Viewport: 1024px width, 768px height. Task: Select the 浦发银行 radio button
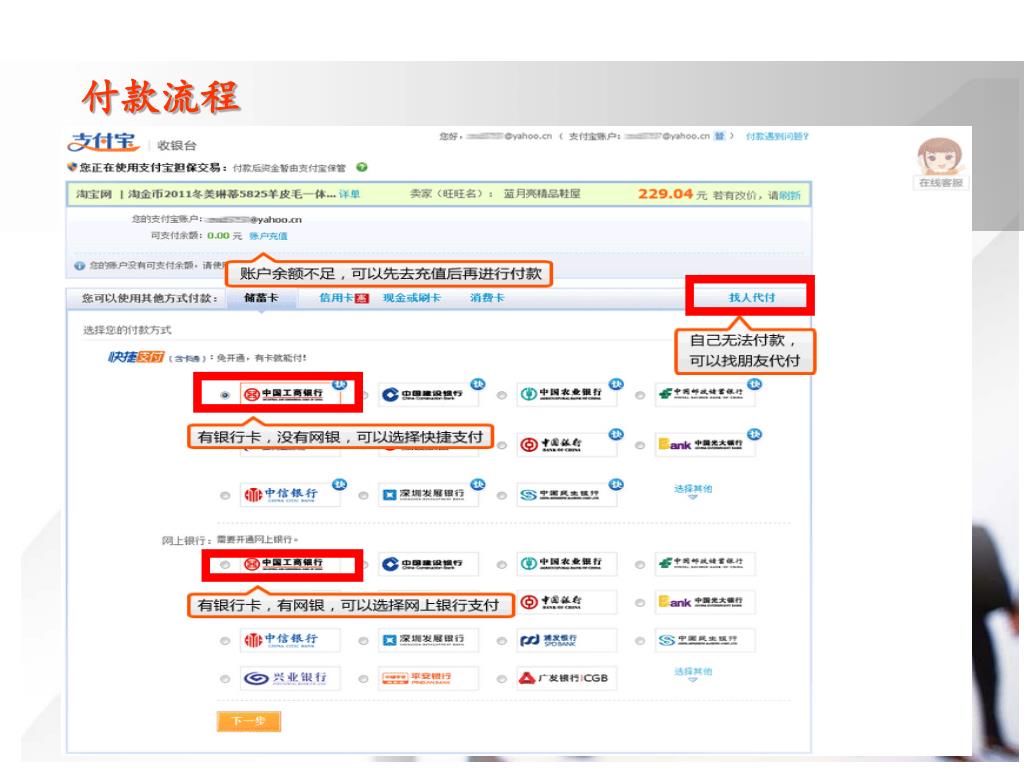click(x=502, y=641)
